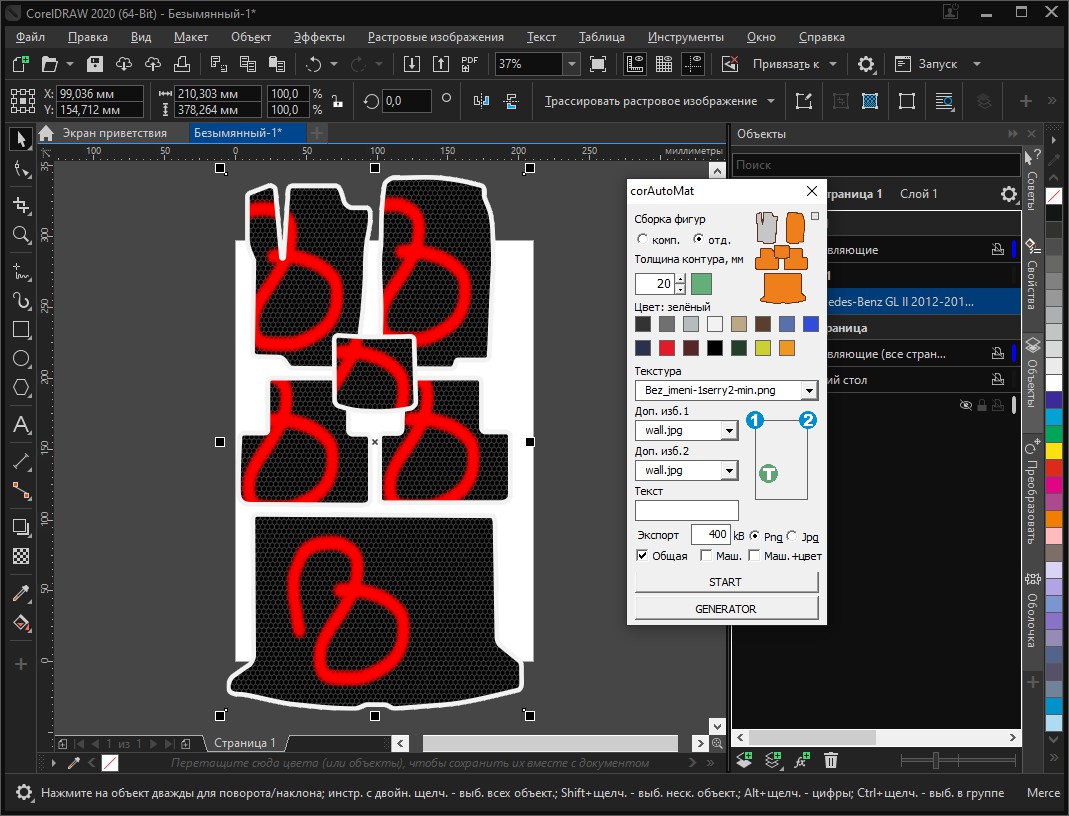Expand the zoom level dropdown
The width and height of the screenshot is (1069, 816).
(x=570, y=64)
